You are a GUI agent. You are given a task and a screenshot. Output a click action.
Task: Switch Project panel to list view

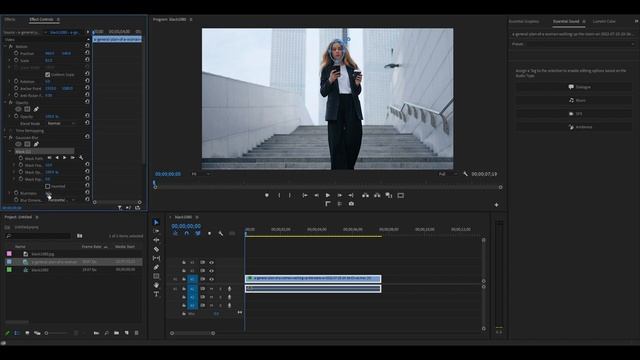pyautogui.click(x=17, y=333)
